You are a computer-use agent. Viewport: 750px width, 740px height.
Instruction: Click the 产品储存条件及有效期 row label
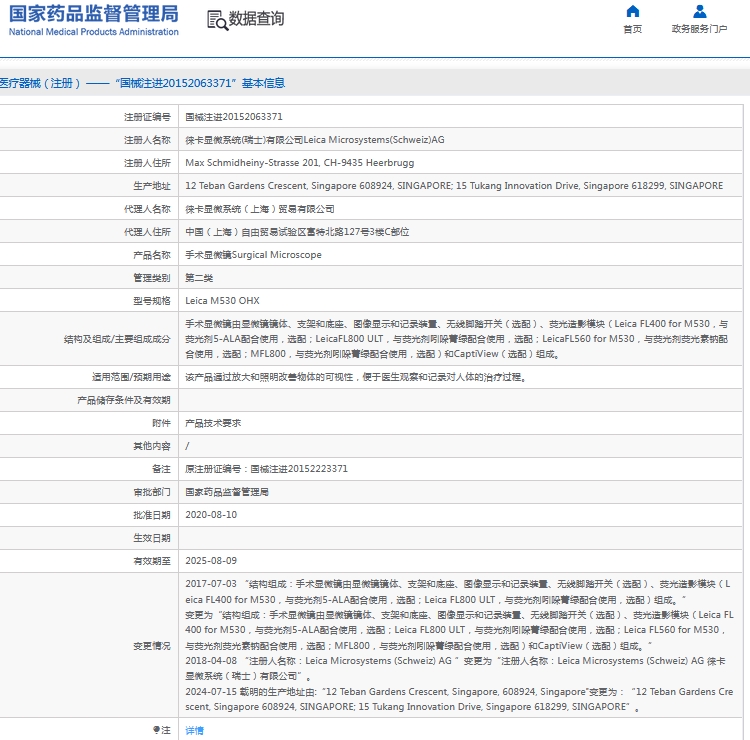coord(124,400)
